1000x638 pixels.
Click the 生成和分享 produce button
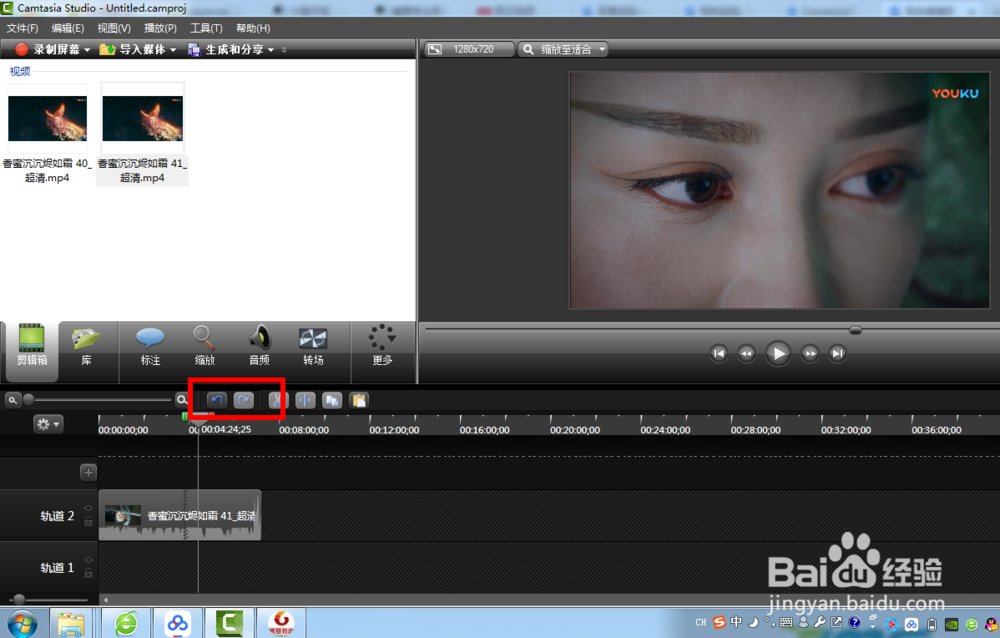pos(226,49)
